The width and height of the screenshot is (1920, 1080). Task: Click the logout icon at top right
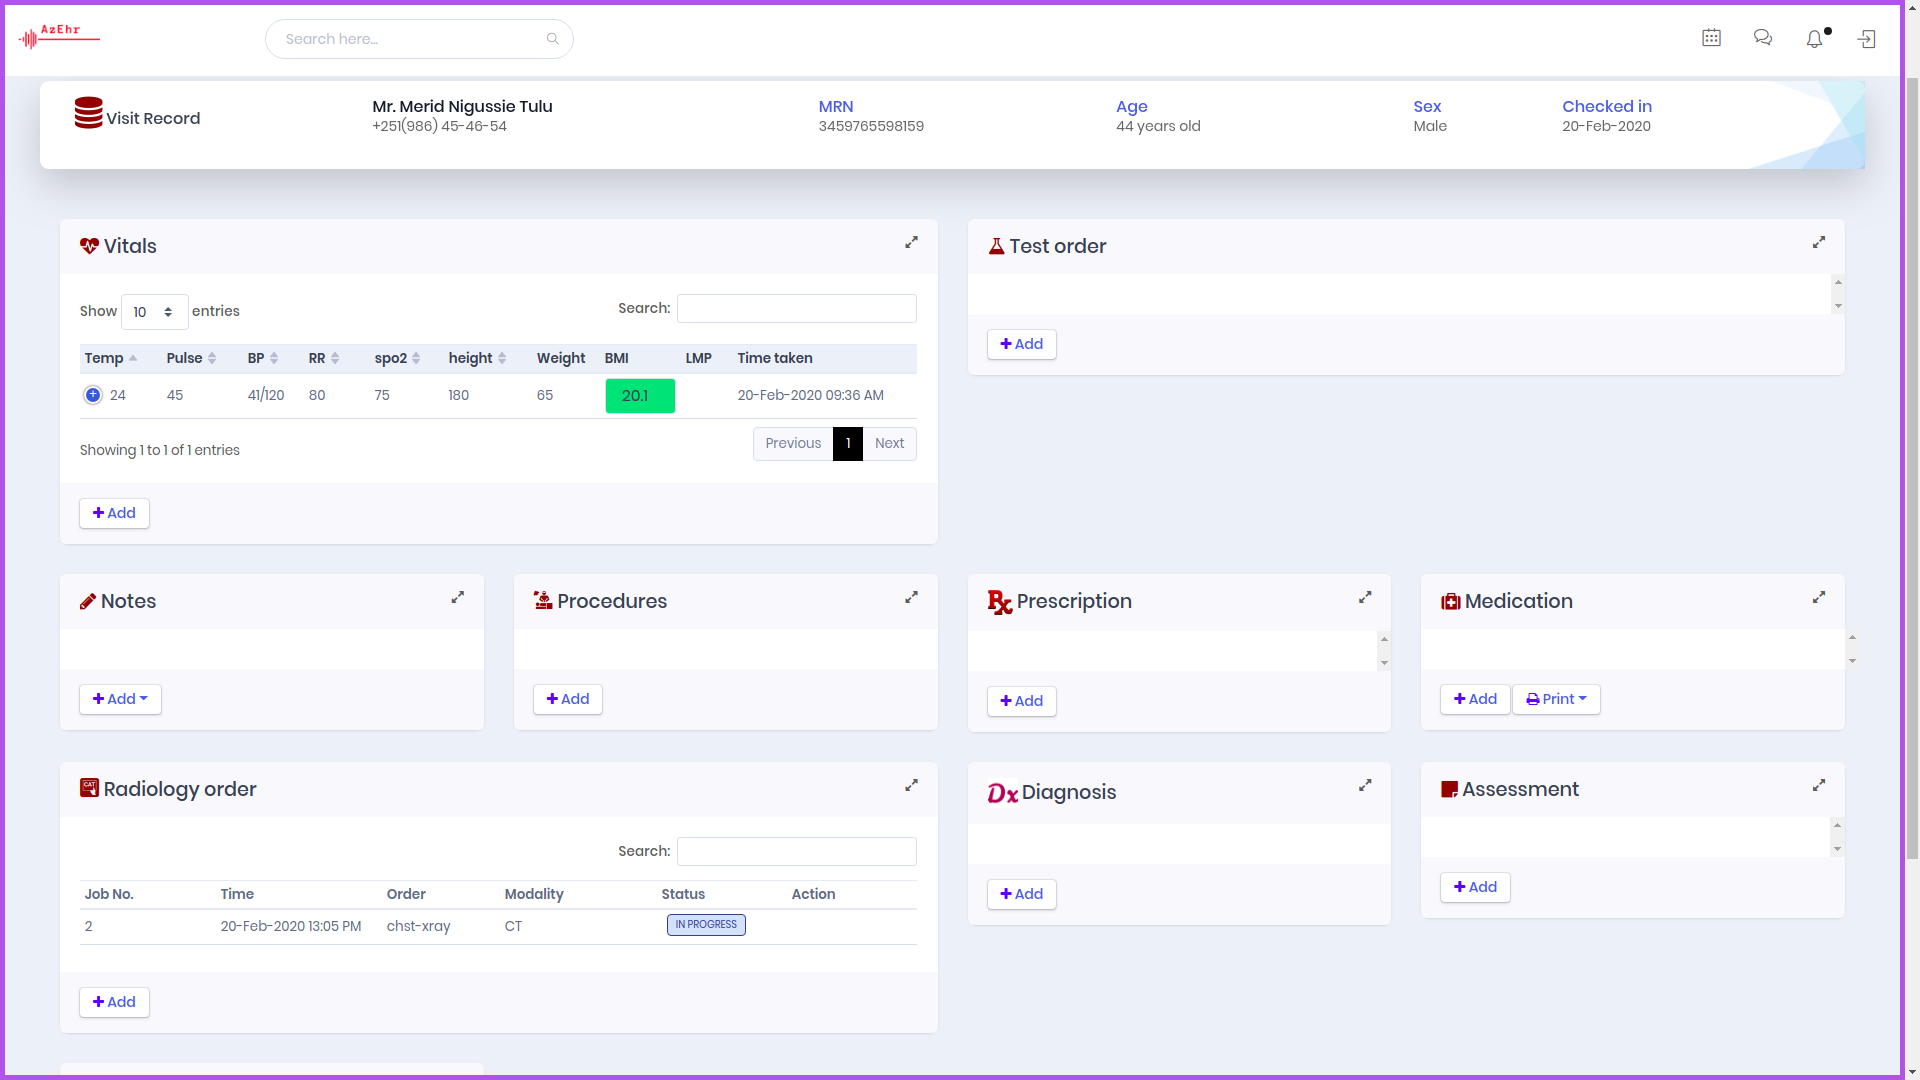coord(1866,39)
